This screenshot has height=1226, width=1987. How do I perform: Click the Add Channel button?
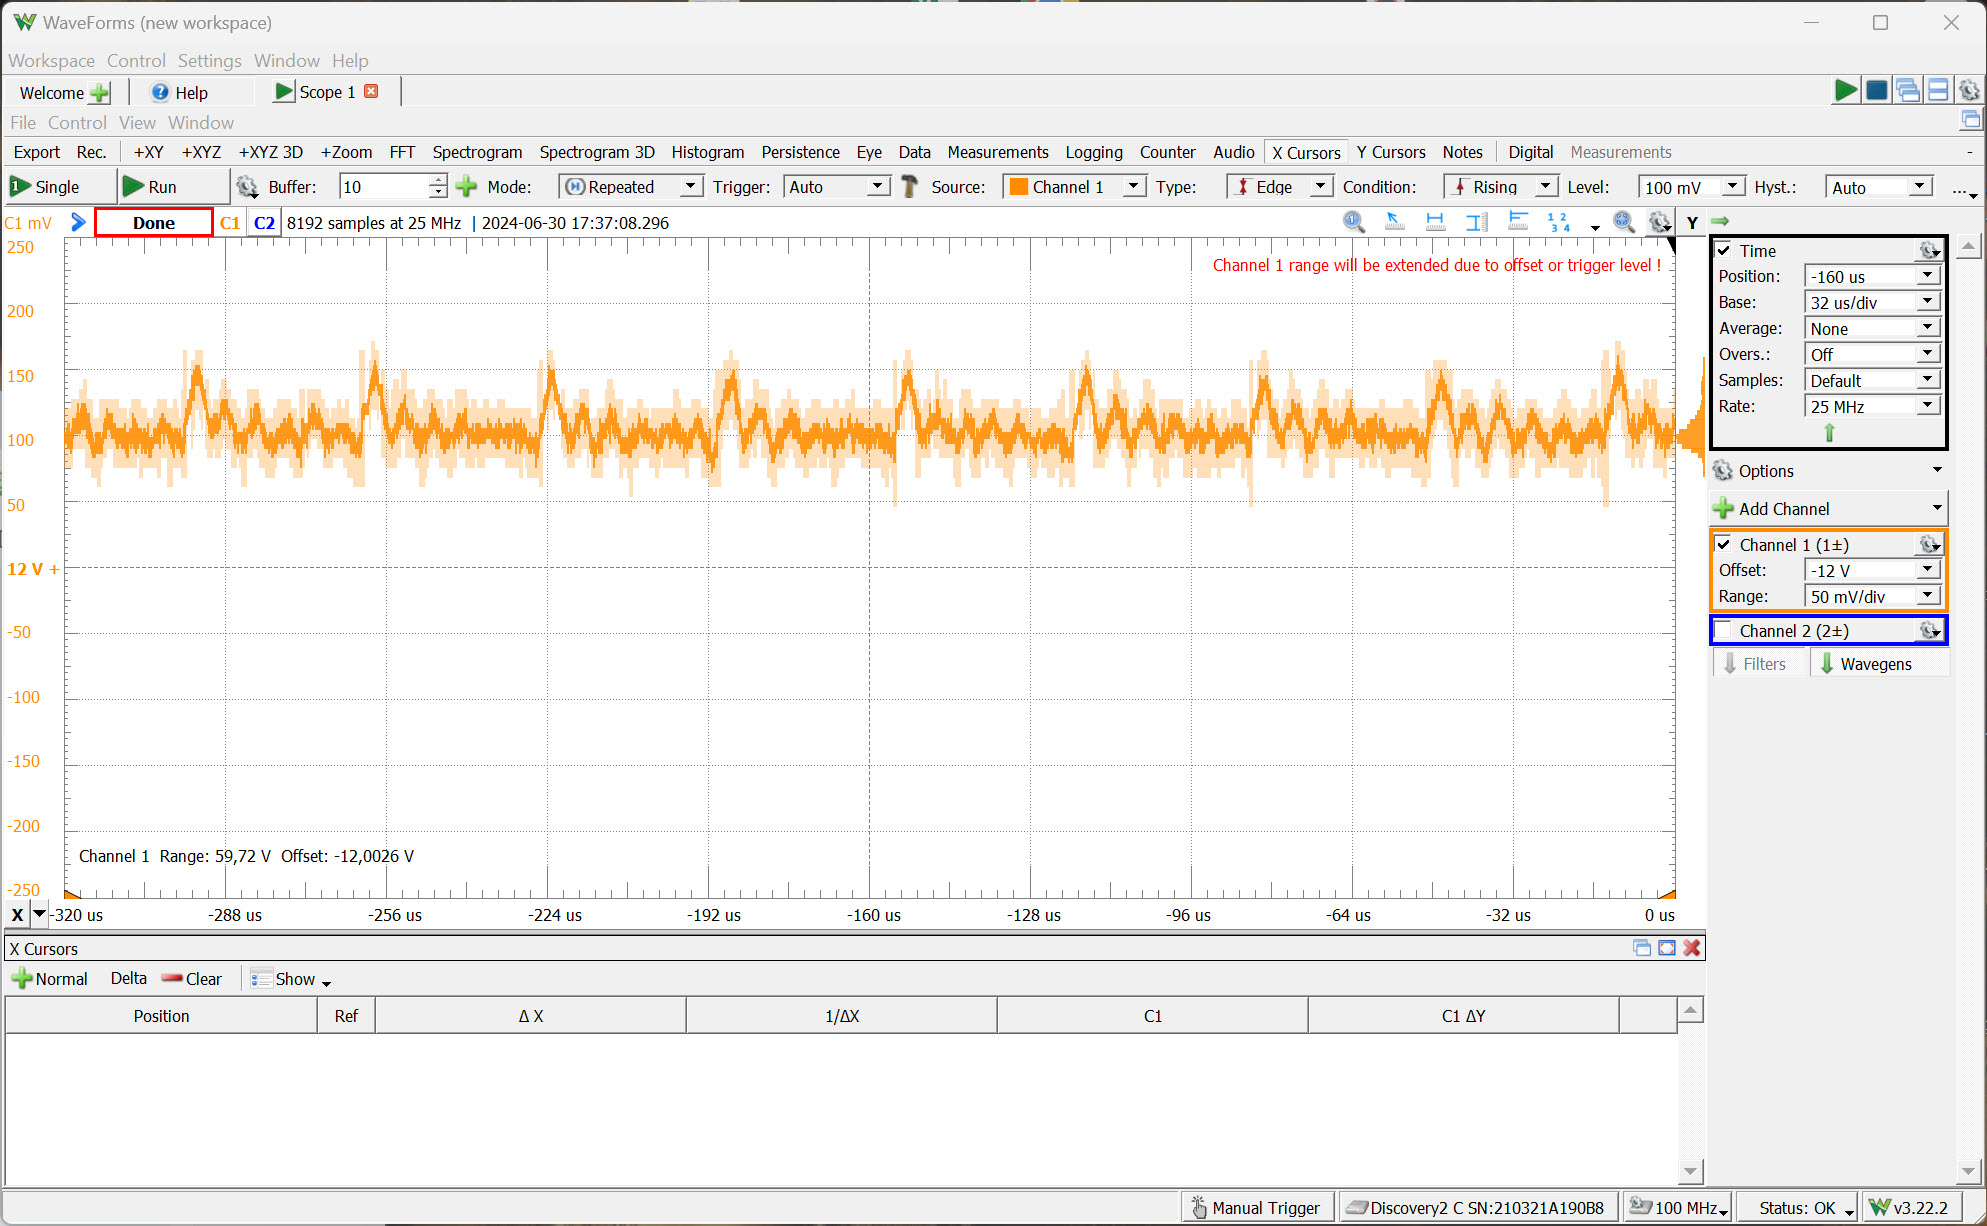1784,509
